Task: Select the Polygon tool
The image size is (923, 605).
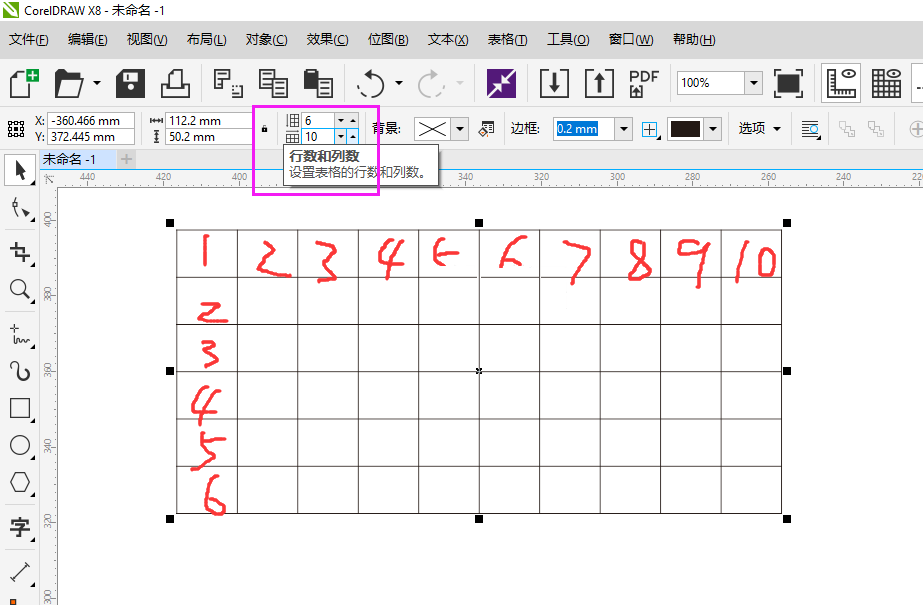Action: (20, 482)
